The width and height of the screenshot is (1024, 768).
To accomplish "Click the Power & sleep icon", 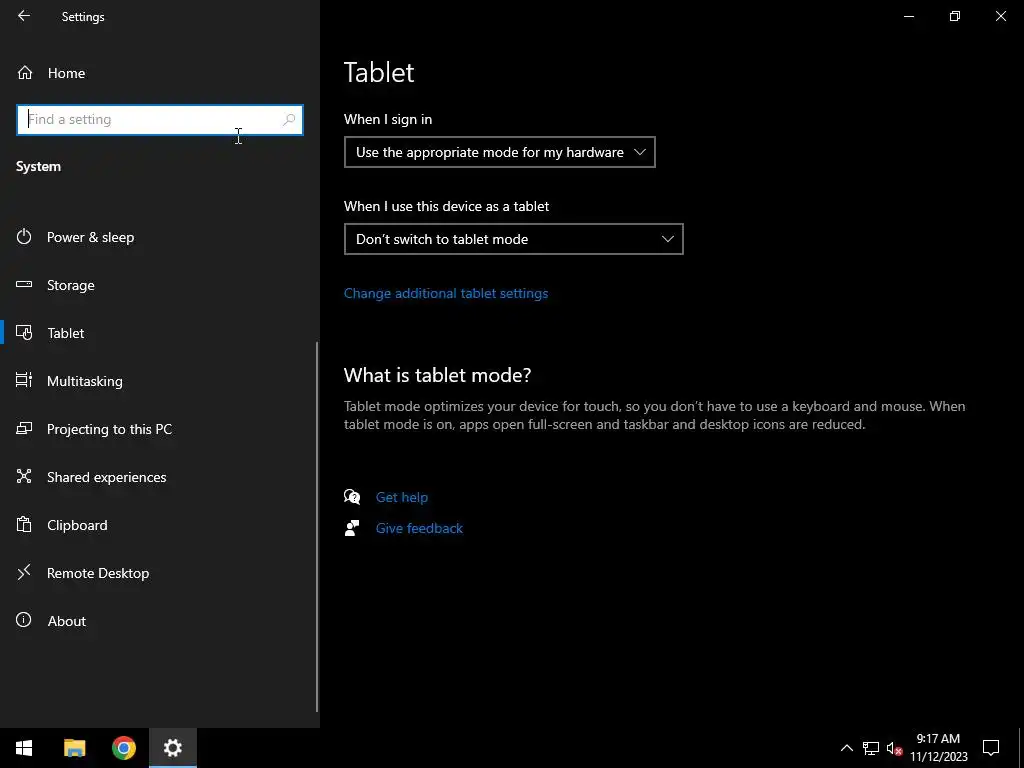I will pyautogui.click(x=25, y=237).
